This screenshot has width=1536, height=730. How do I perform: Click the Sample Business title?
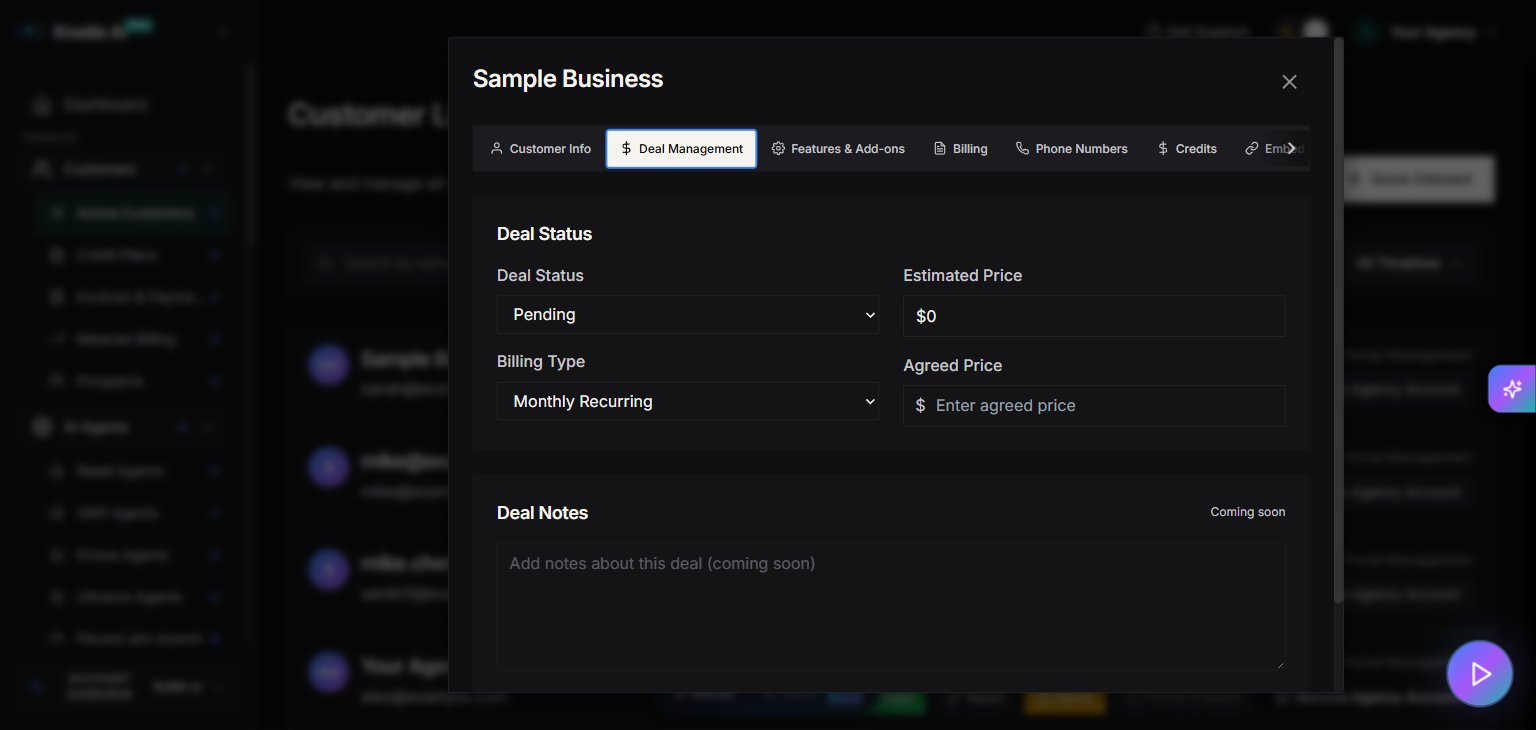(568, 79)
